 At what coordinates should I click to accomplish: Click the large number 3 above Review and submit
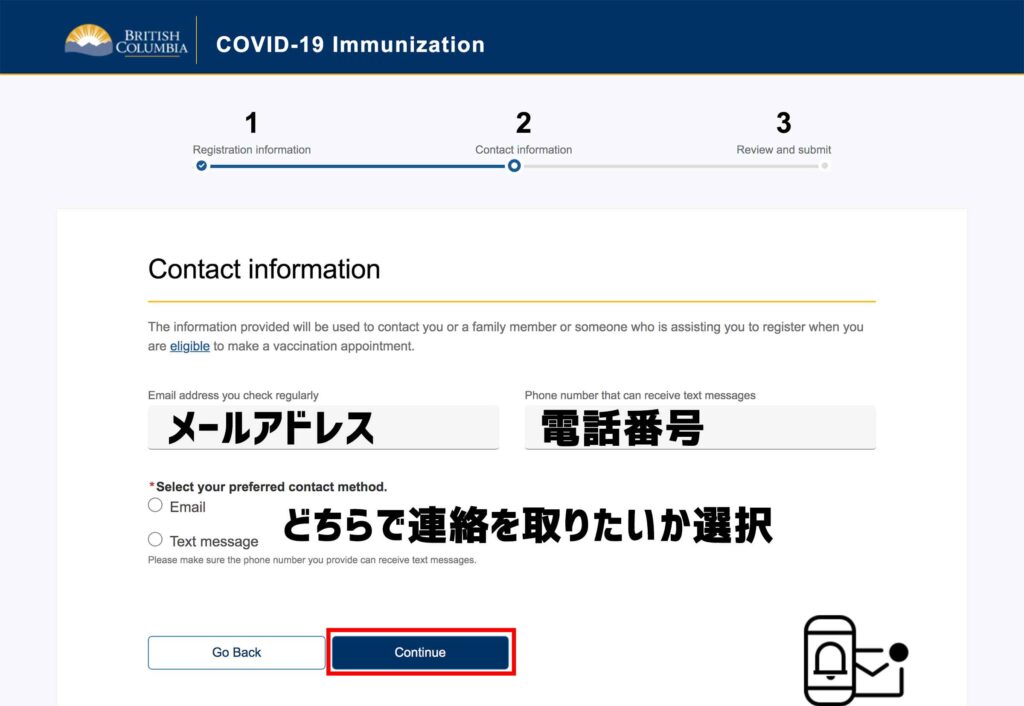(x=783, y=123)
